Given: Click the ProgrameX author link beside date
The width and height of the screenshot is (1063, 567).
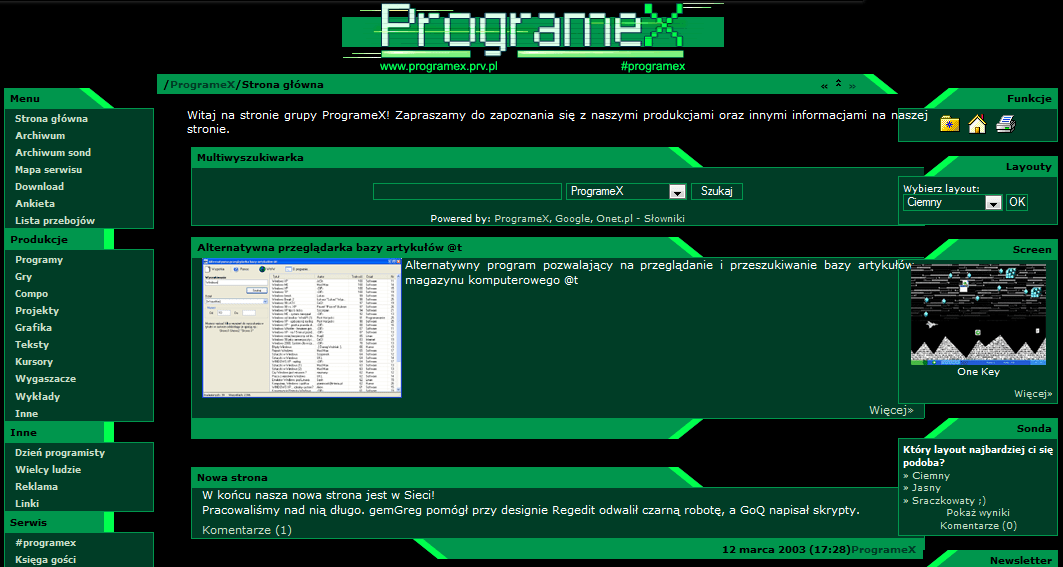Looking at the screenshot, I should coord(884,549).
